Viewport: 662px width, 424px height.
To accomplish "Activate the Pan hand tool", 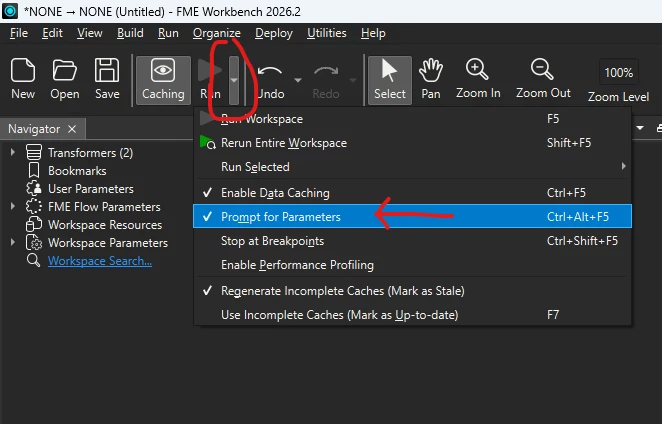I will click(431, 79).
